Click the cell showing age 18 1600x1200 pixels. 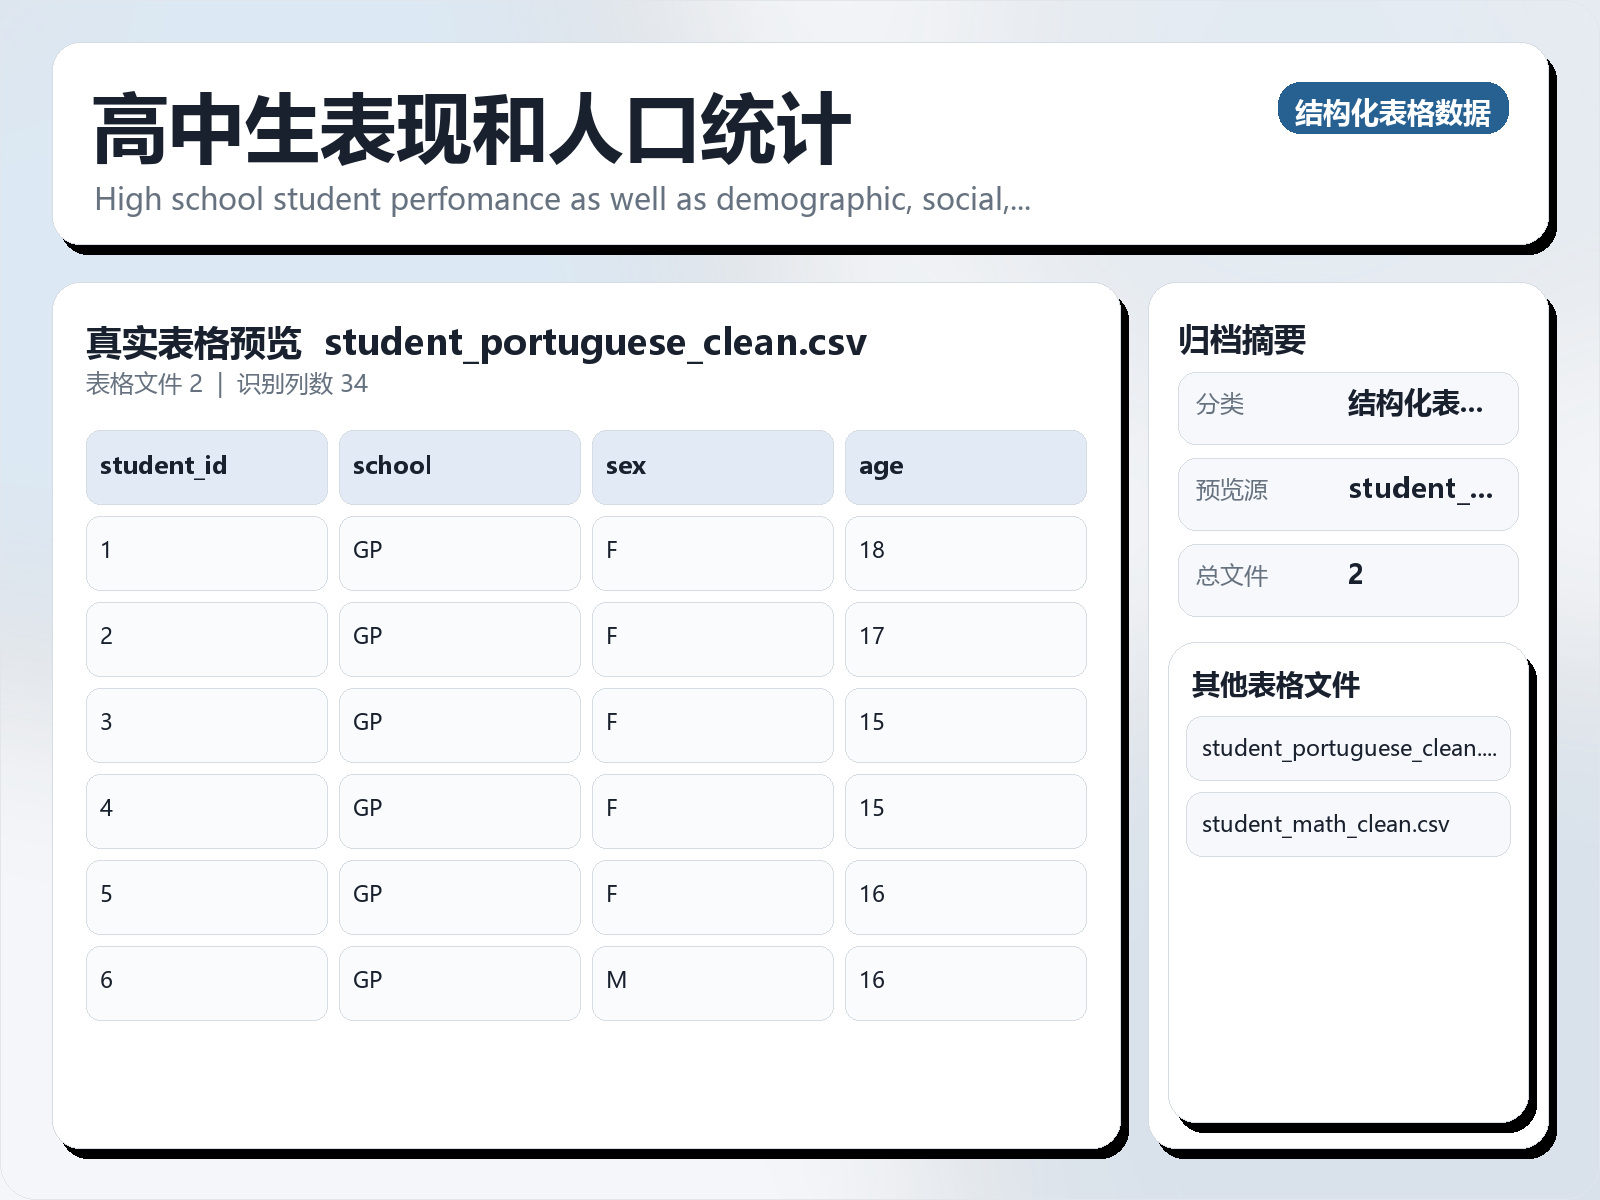966,551
